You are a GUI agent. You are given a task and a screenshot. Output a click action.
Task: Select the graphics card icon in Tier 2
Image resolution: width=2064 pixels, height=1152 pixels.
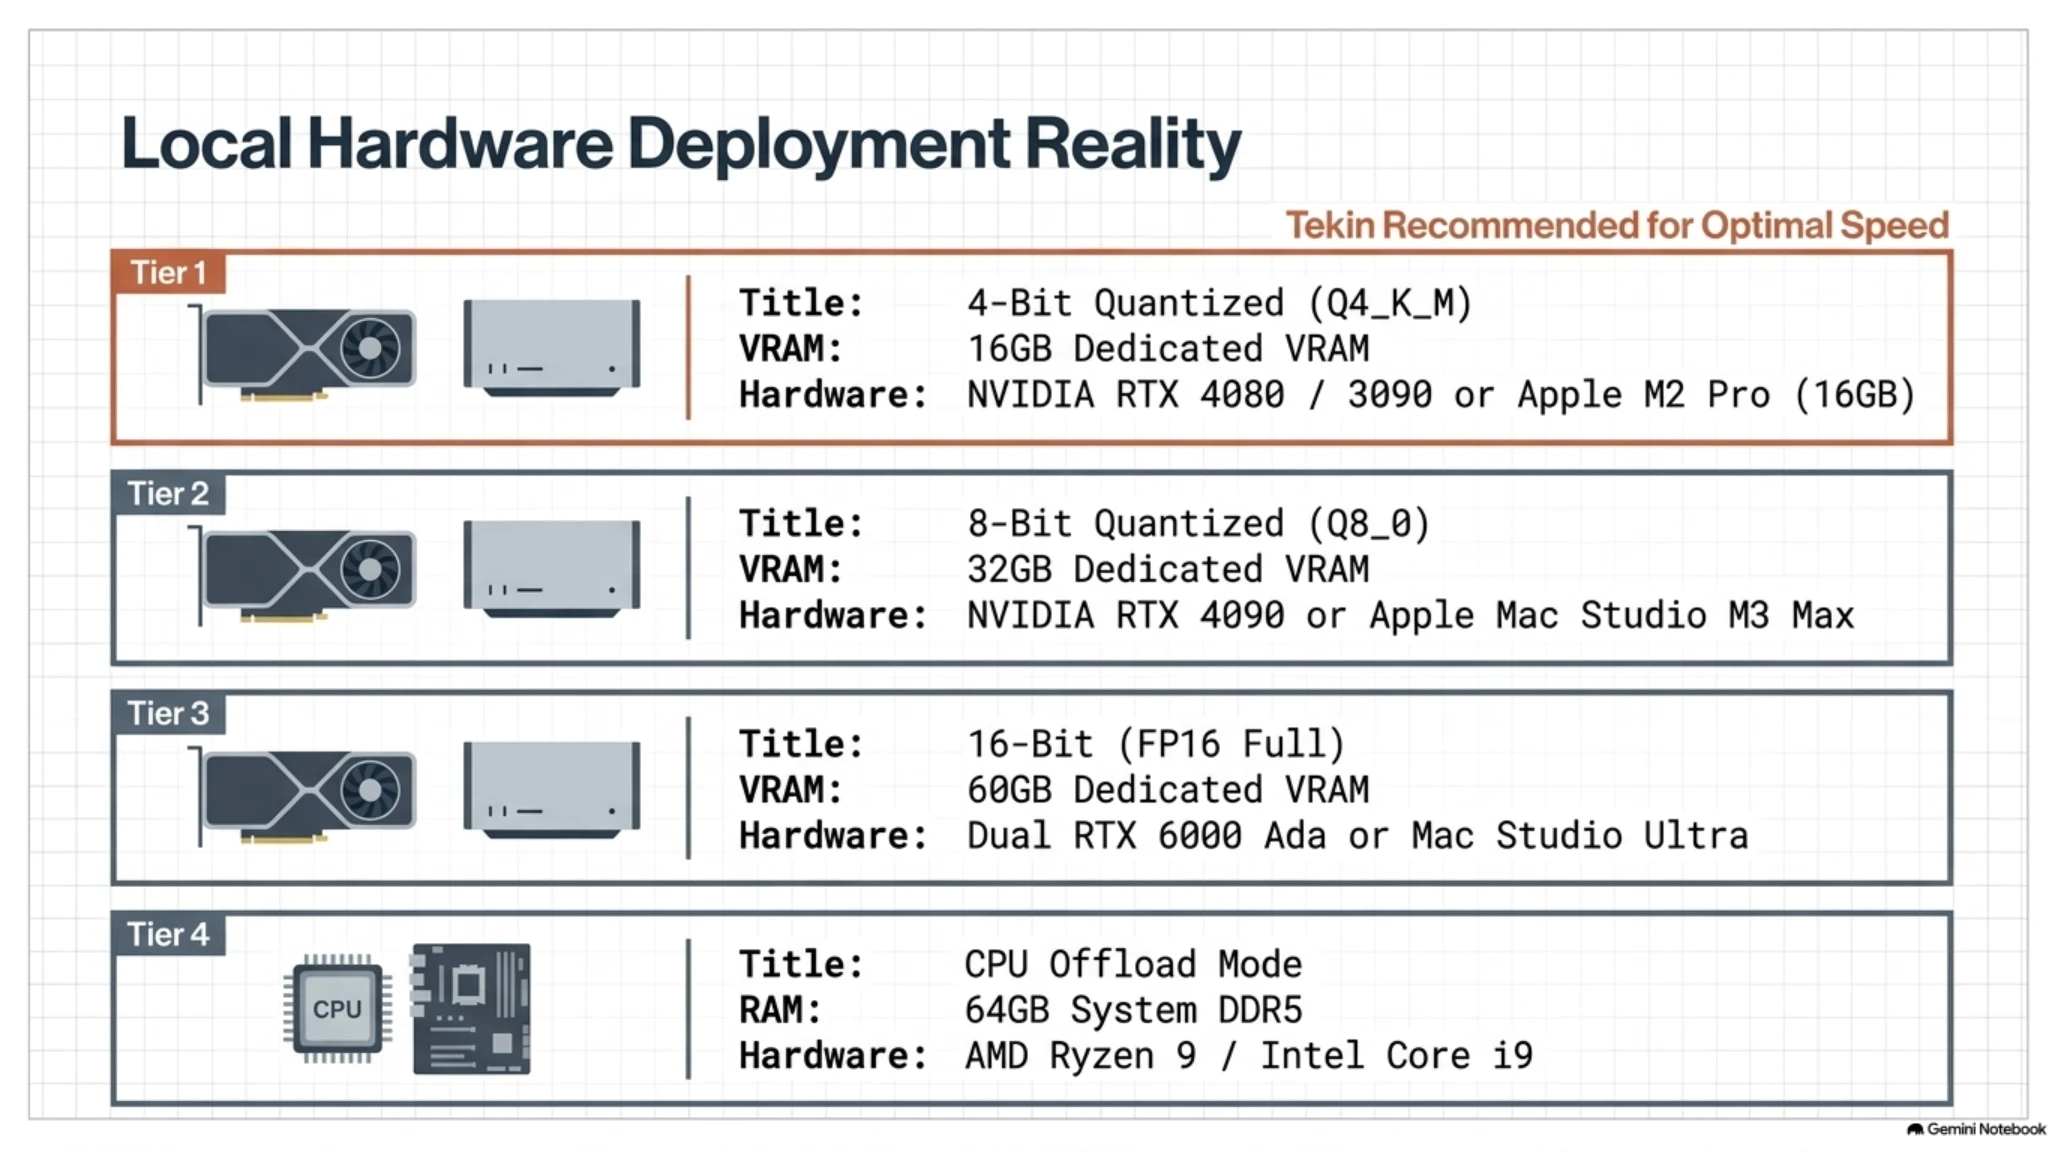[302, 575]
